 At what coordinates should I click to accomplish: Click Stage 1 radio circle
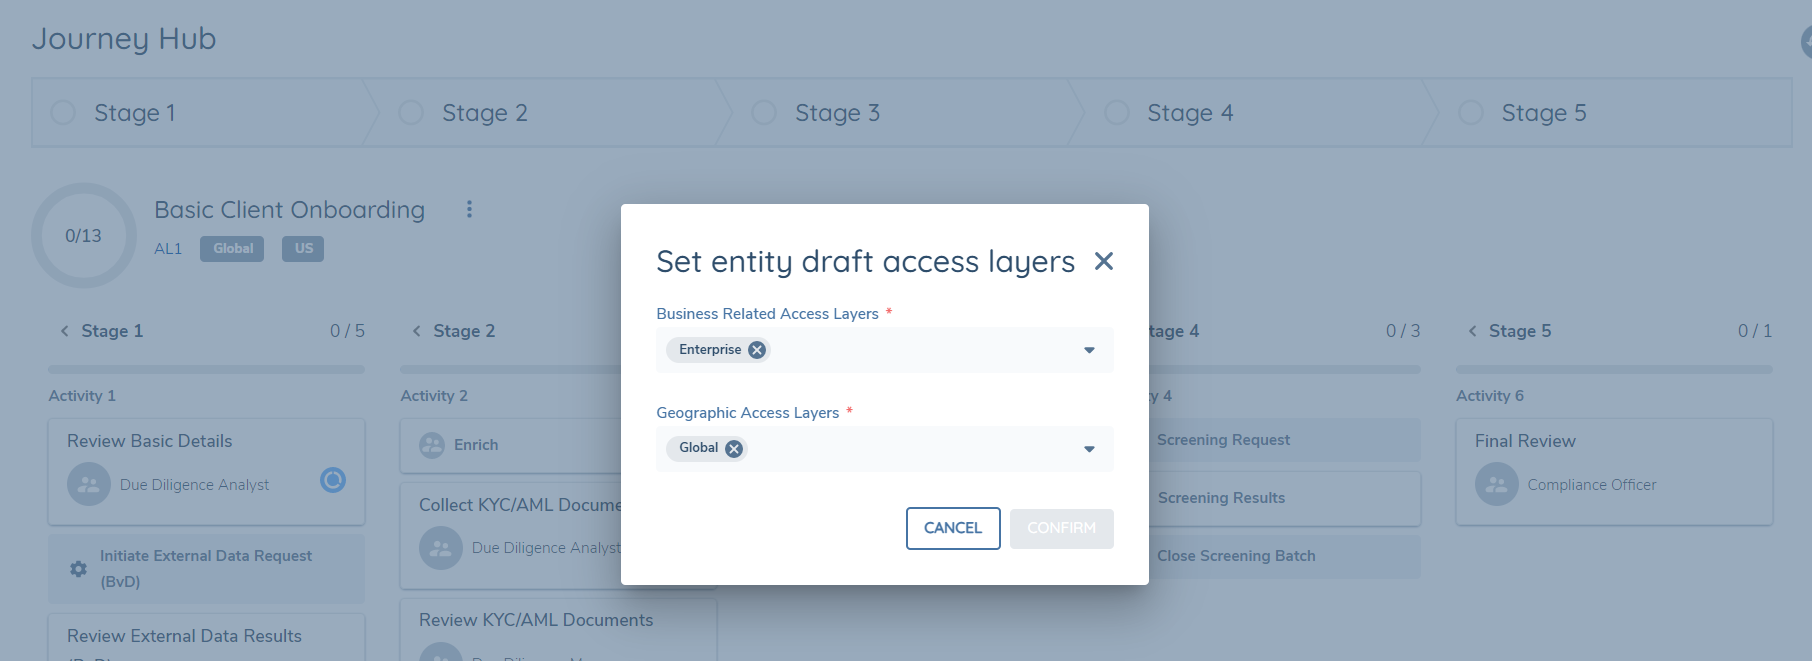[x=63, y=112]
